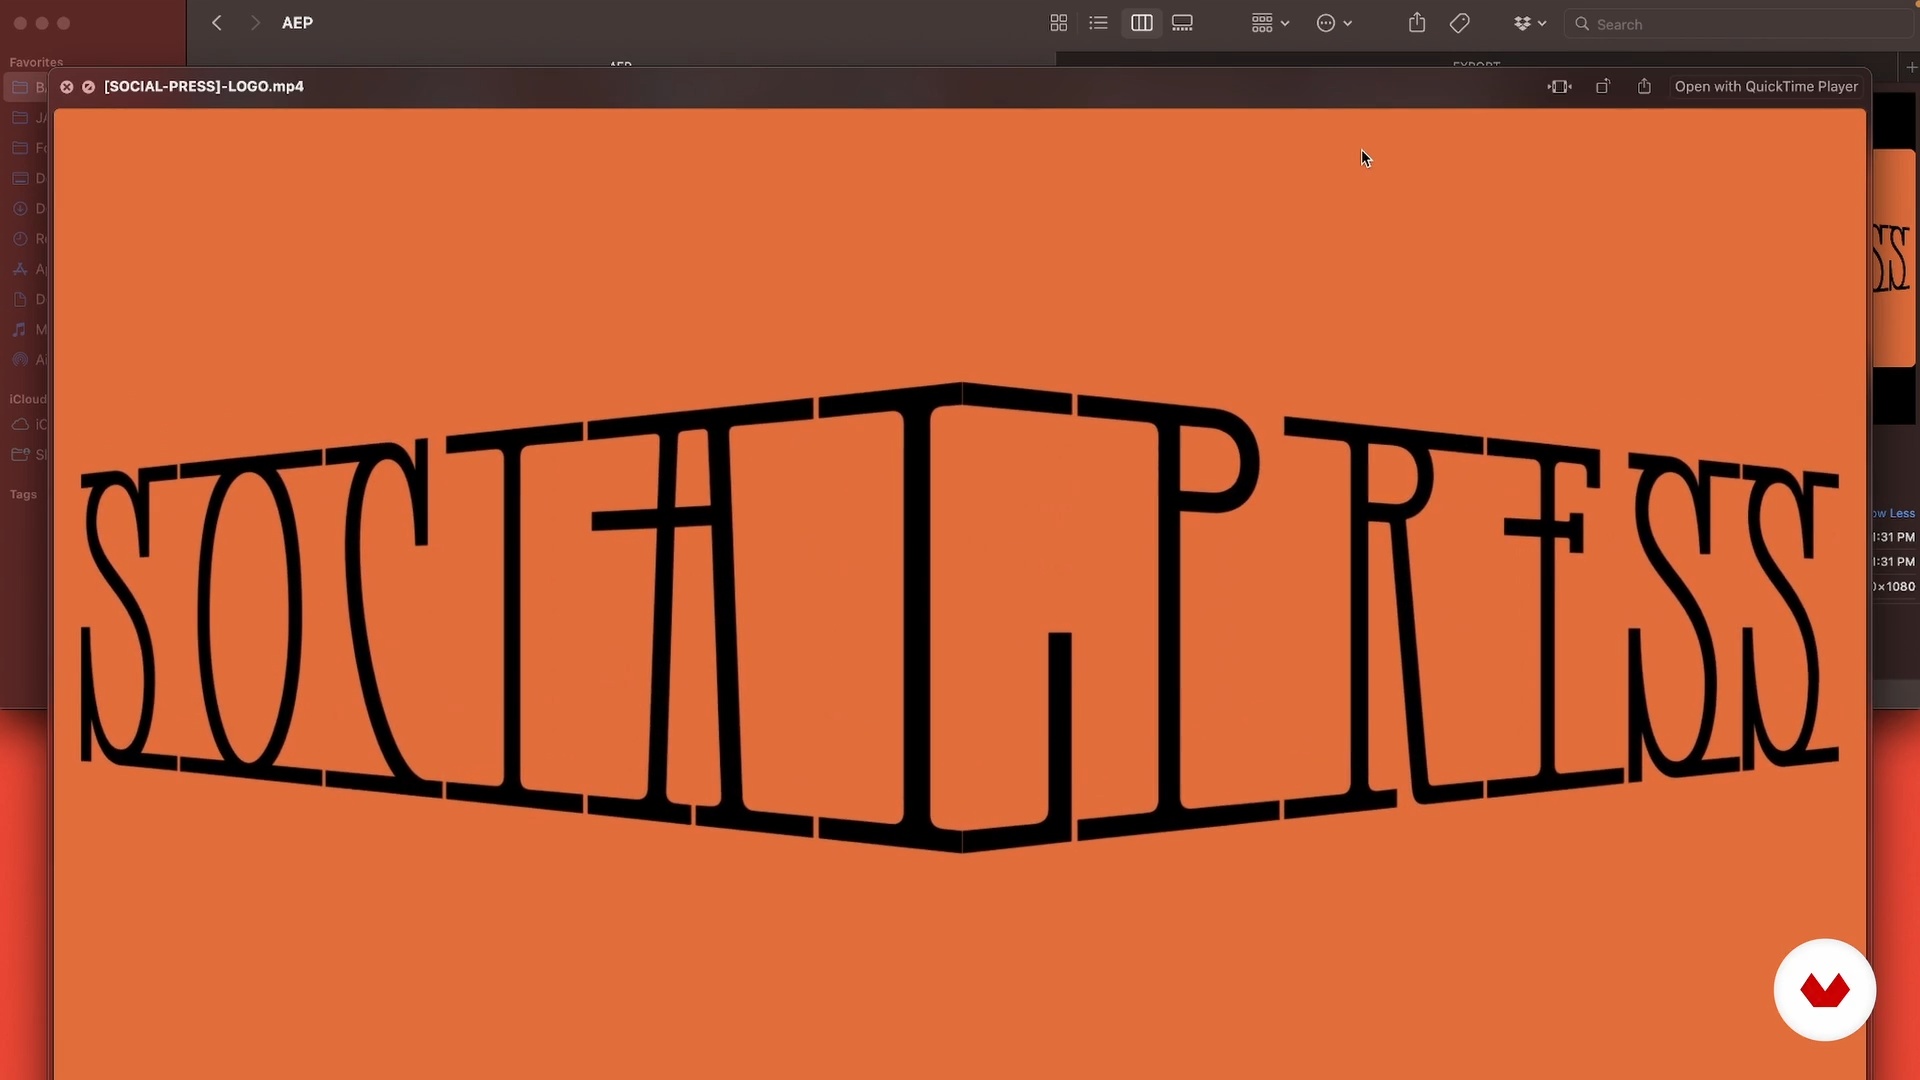Open with QuickTime Player button
Viewport: 1920px width, 1080px height.
[x=1766, y=87]
